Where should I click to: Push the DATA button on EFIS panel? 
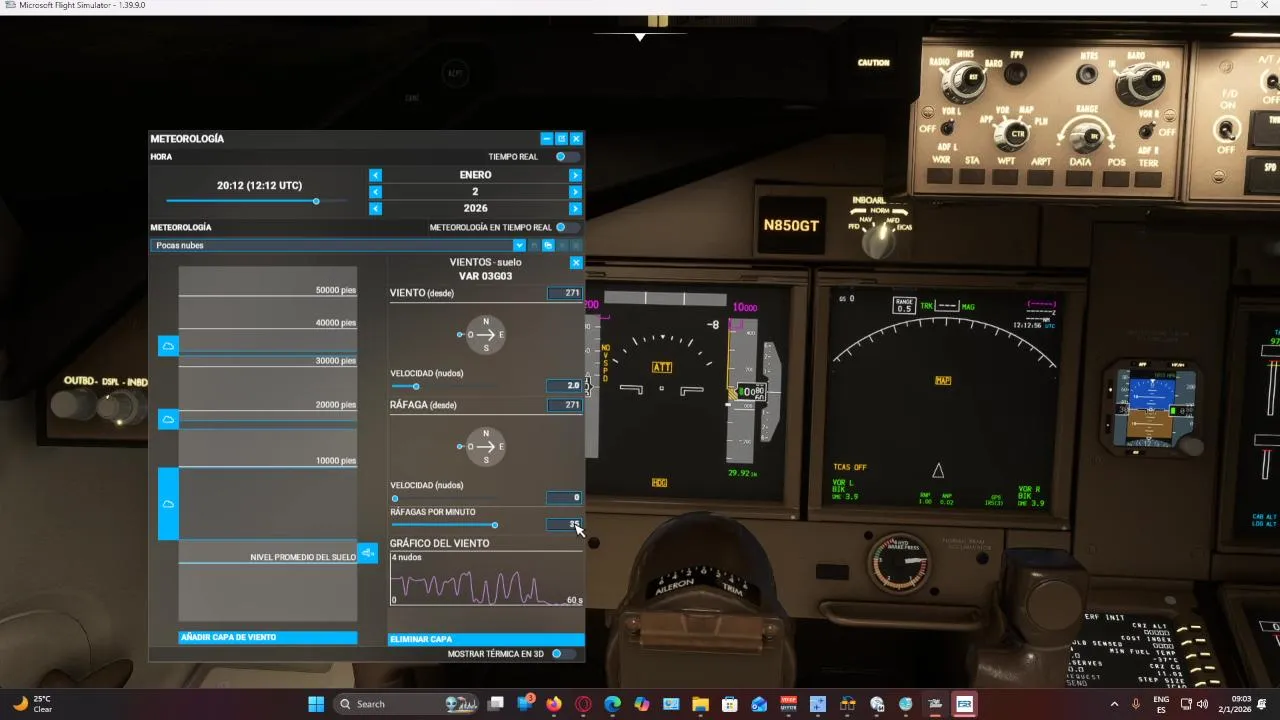(1080, 180)
